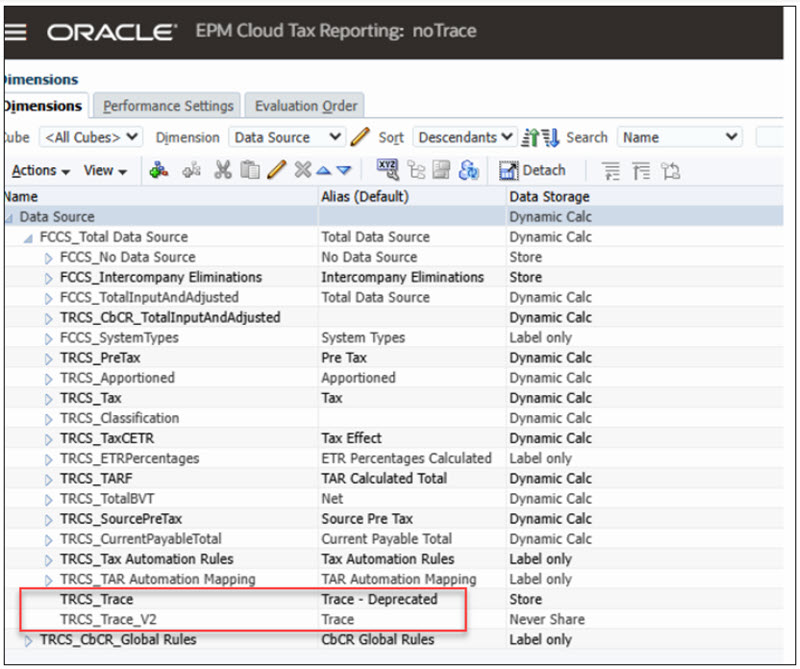Expand TRCS_Tax node

[x=48, y=399]
